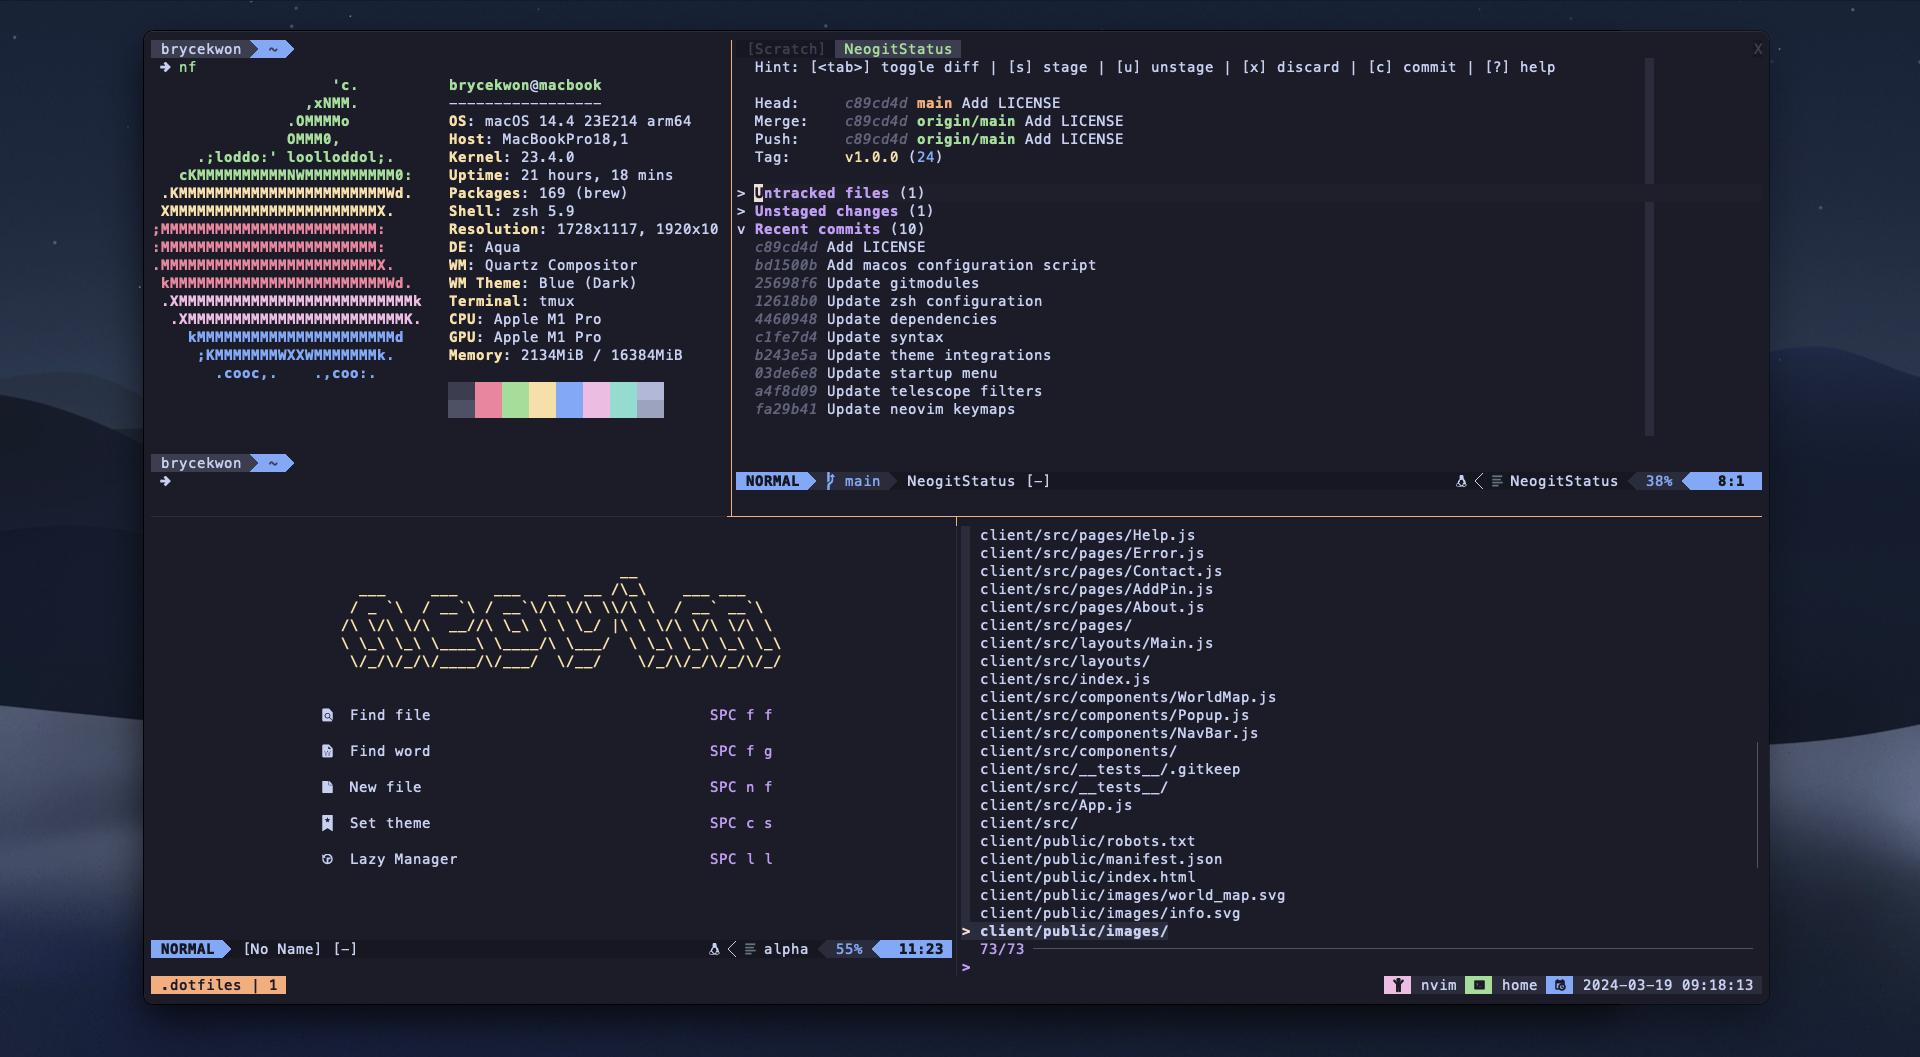Click the Set theme entry
This screenshot has width=1920, height=1057.
390,823
